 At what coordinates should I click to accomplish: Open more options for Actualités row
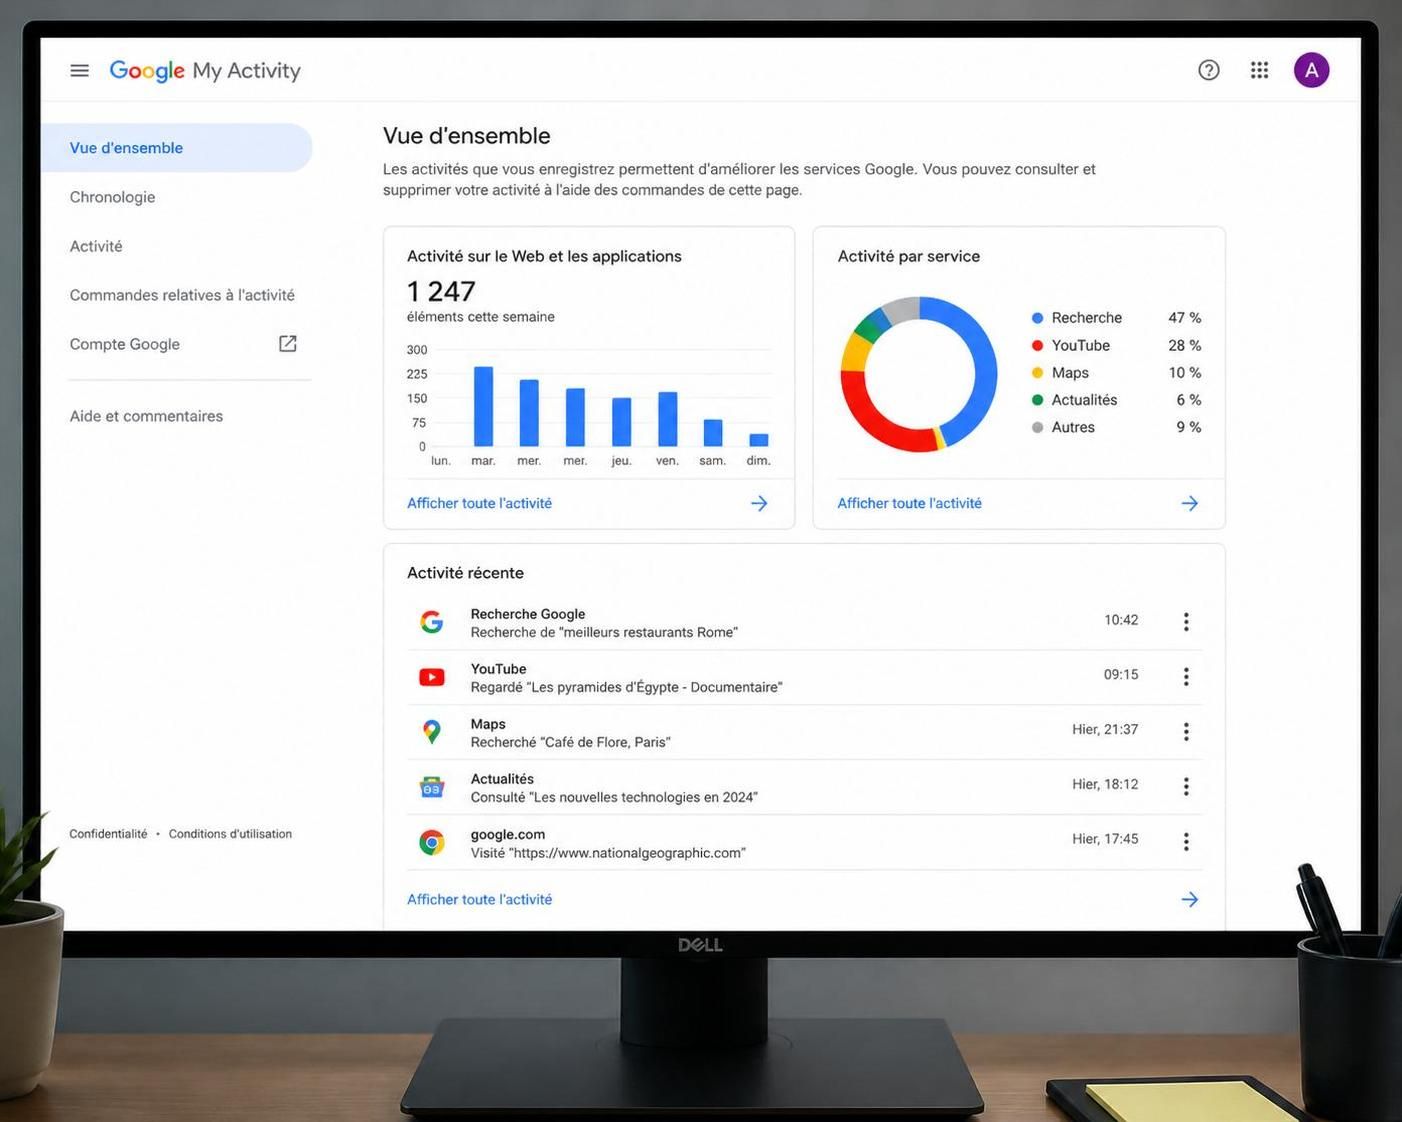pyautogui.click(x=1186, y=787)
